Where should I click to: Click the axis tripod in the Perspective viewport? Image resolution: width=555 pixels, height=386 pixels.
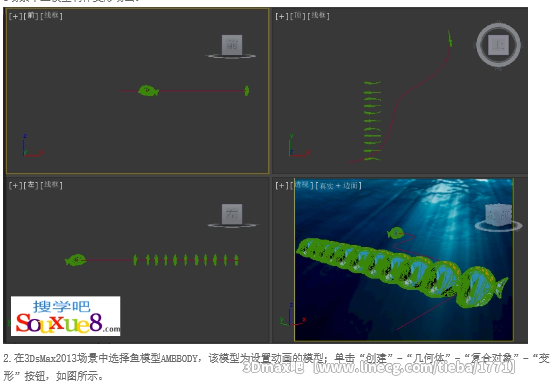[292, 315]
